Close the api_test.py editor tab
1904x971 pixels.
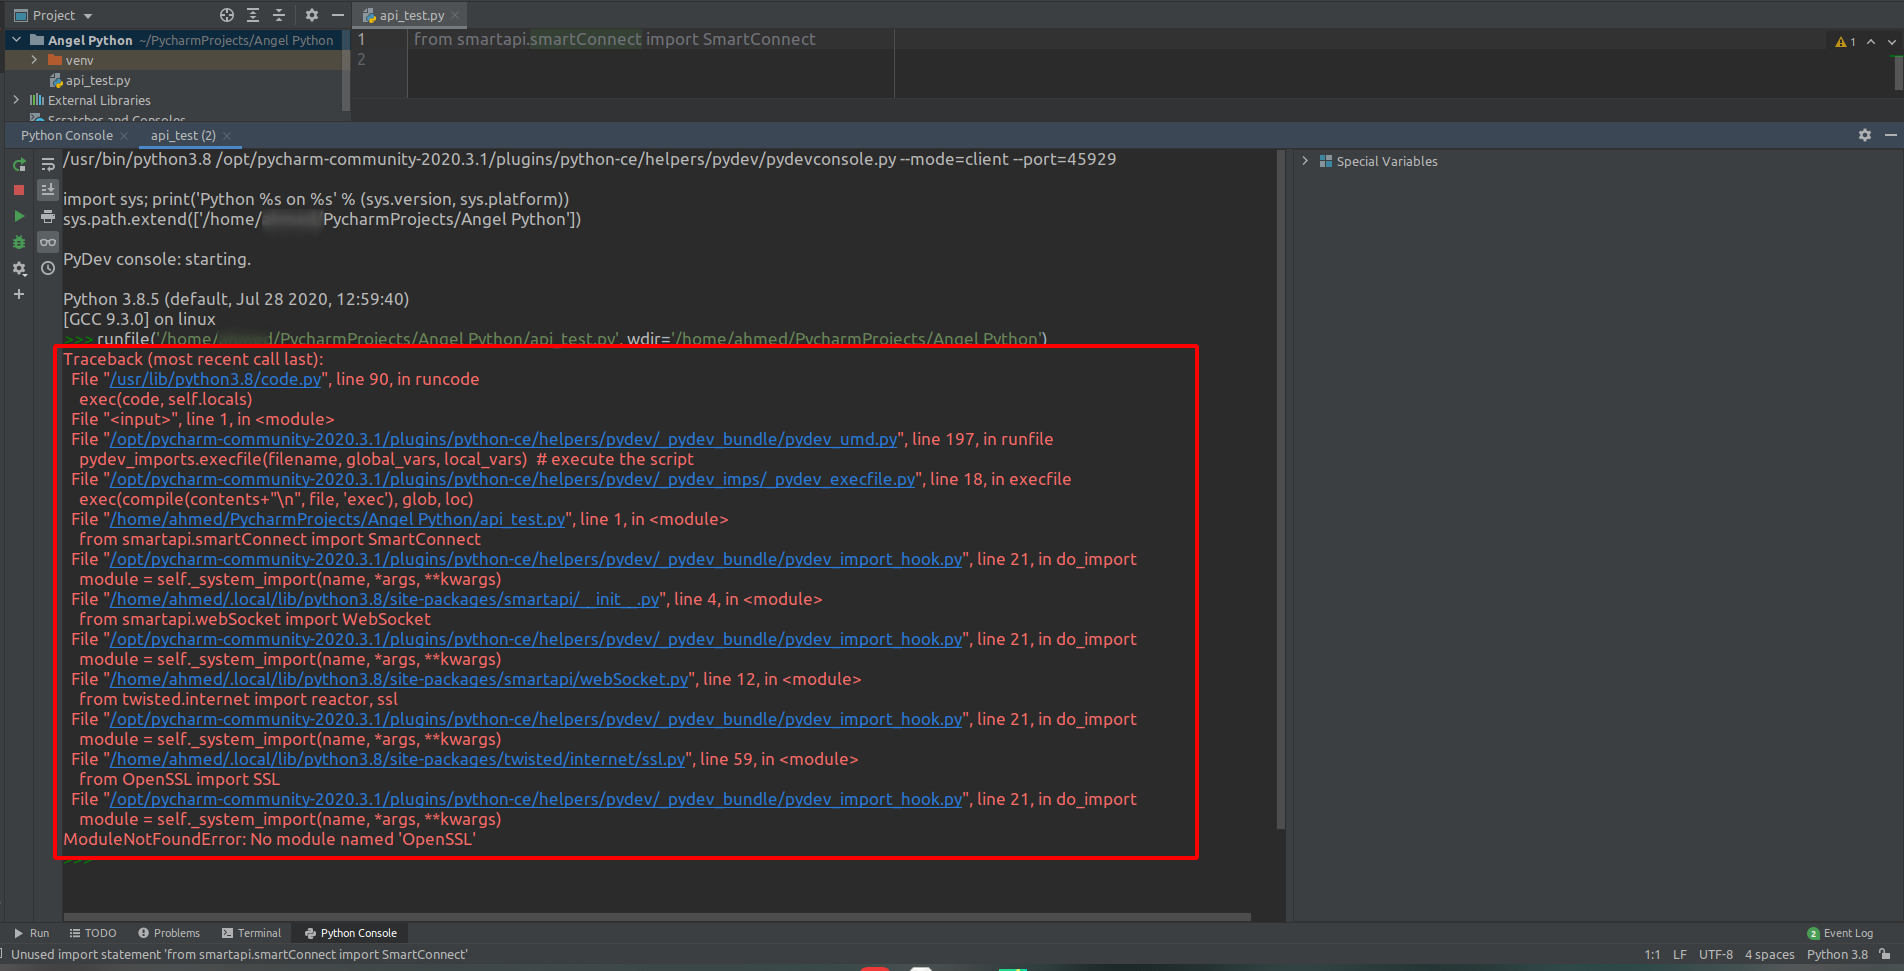(456, 15)
